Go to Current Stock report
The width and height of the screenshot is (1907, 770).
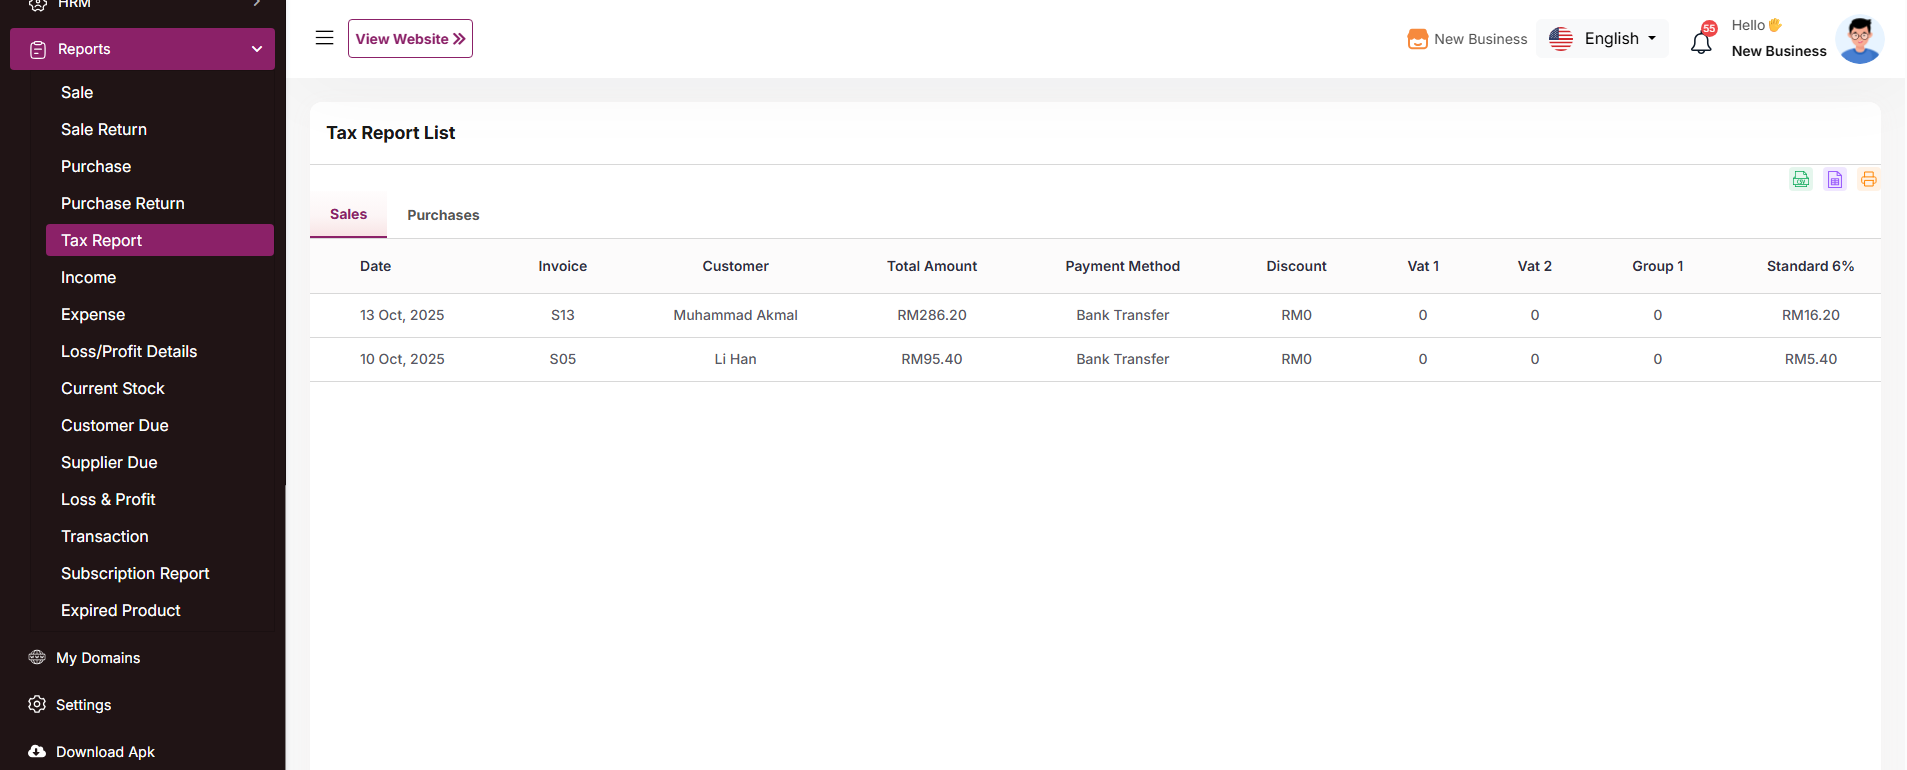pyautogui.click(x=113, y=388)
